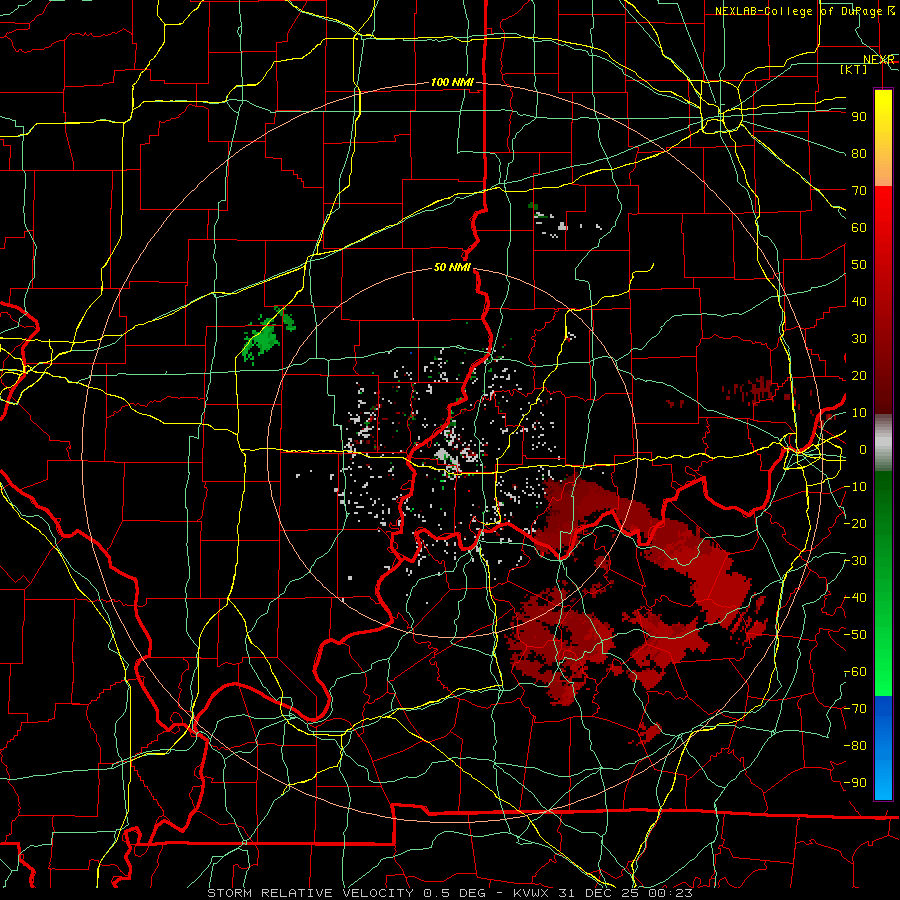Click the bright green segment of the color bar
The height and width of the screenshot is (900, 900).
click(x=883, y=672)
